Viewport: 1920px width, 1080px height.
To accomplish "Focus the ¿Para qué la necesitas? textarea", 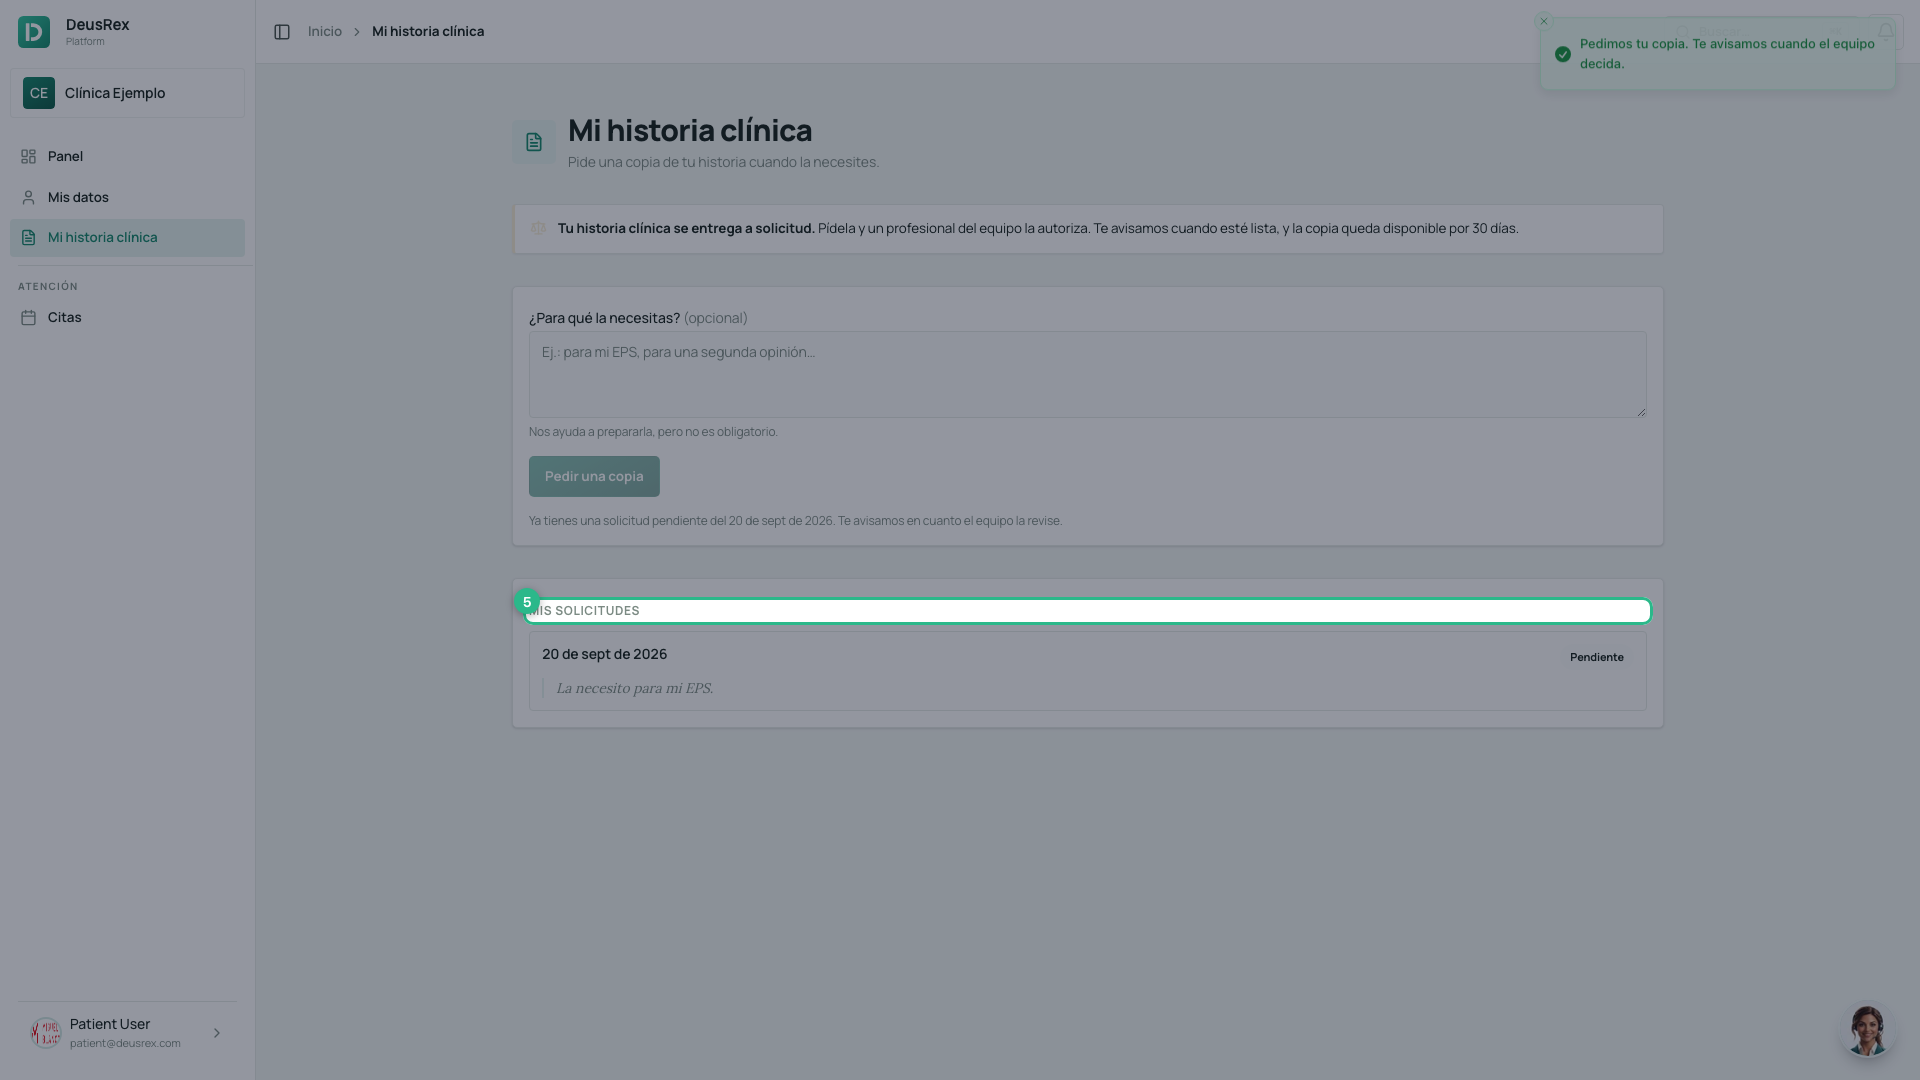I will click(1087, 374).
